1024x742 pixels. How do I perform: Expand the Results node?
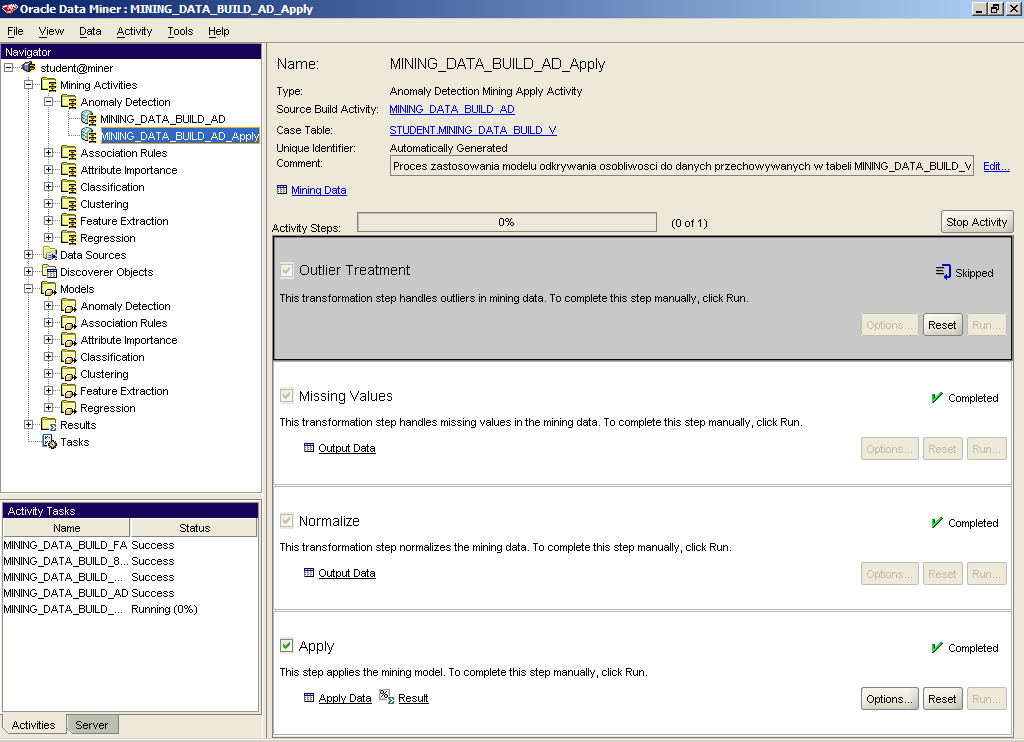[29, 424]
